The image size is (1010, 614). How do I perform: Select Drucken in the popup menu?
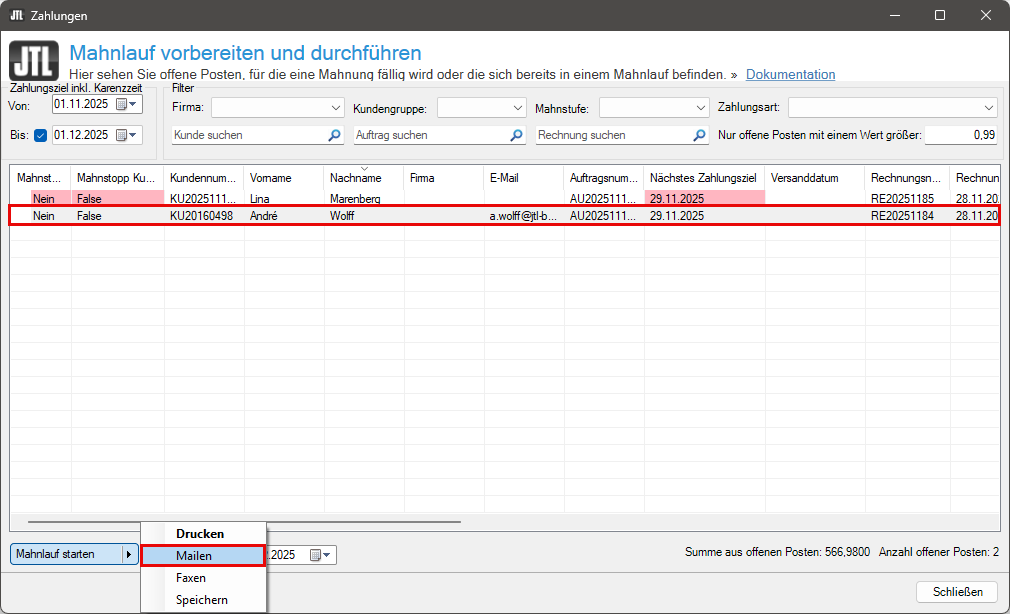(203, 534)
